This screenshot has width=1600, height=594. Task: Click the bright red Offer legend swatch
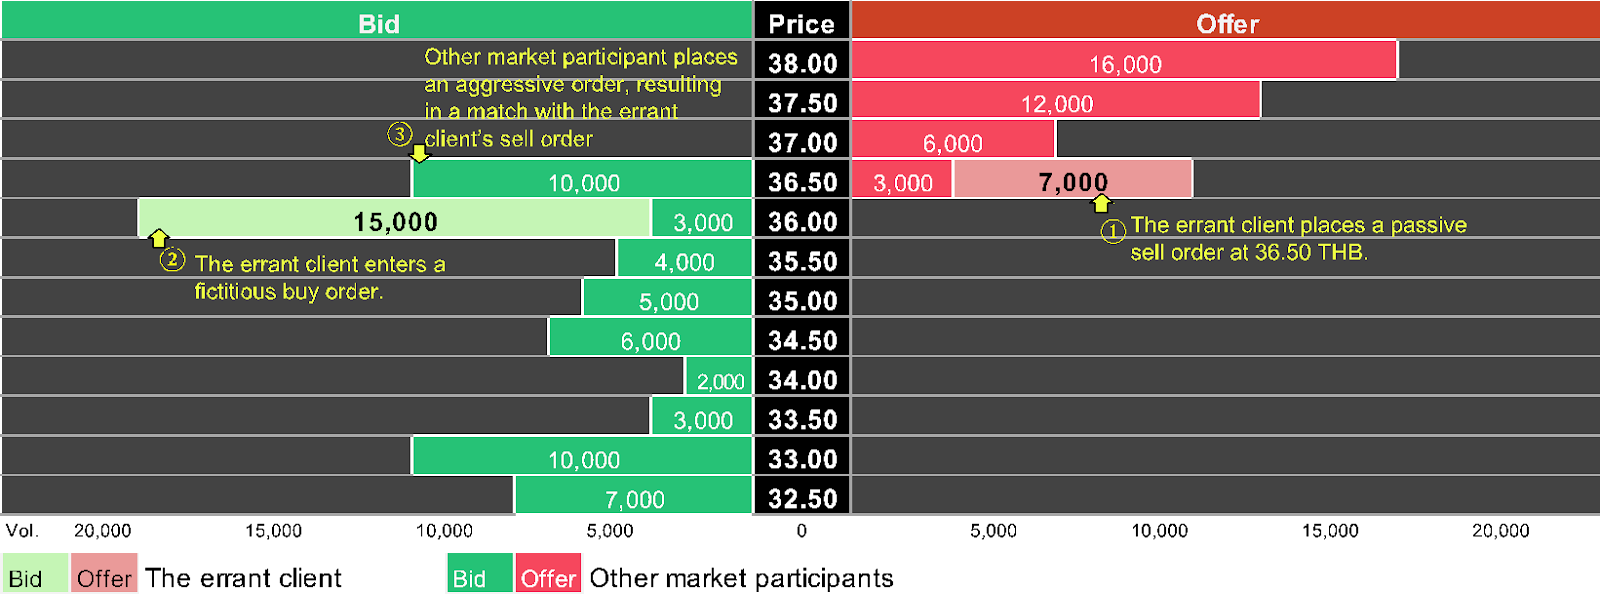pos(549,574)
